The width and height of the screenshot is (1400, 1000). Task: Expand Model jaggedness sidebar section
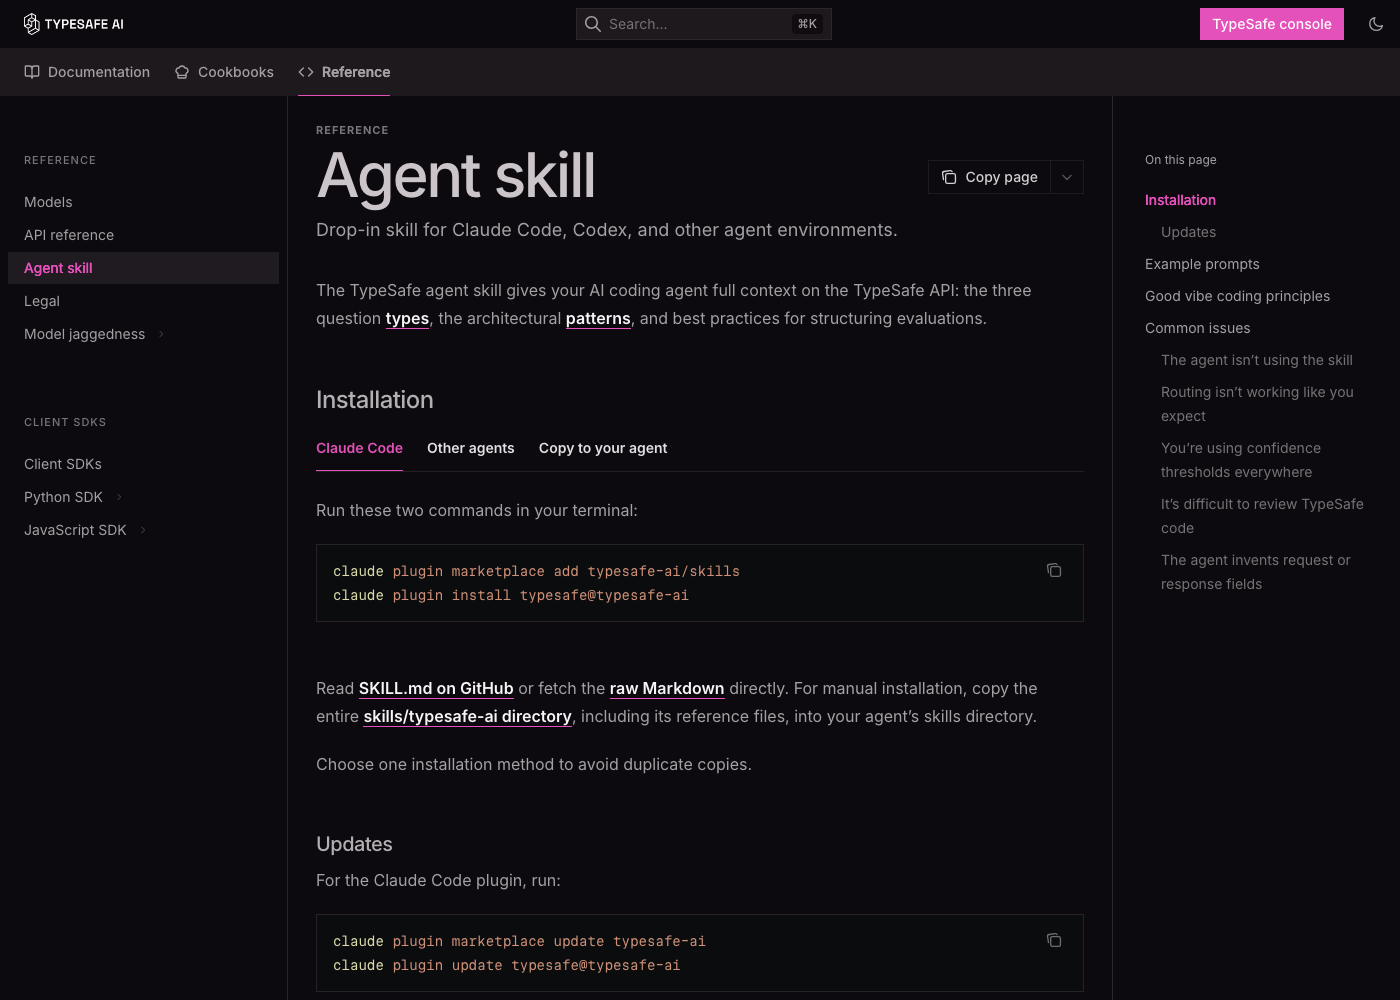(x=161, y=334)
